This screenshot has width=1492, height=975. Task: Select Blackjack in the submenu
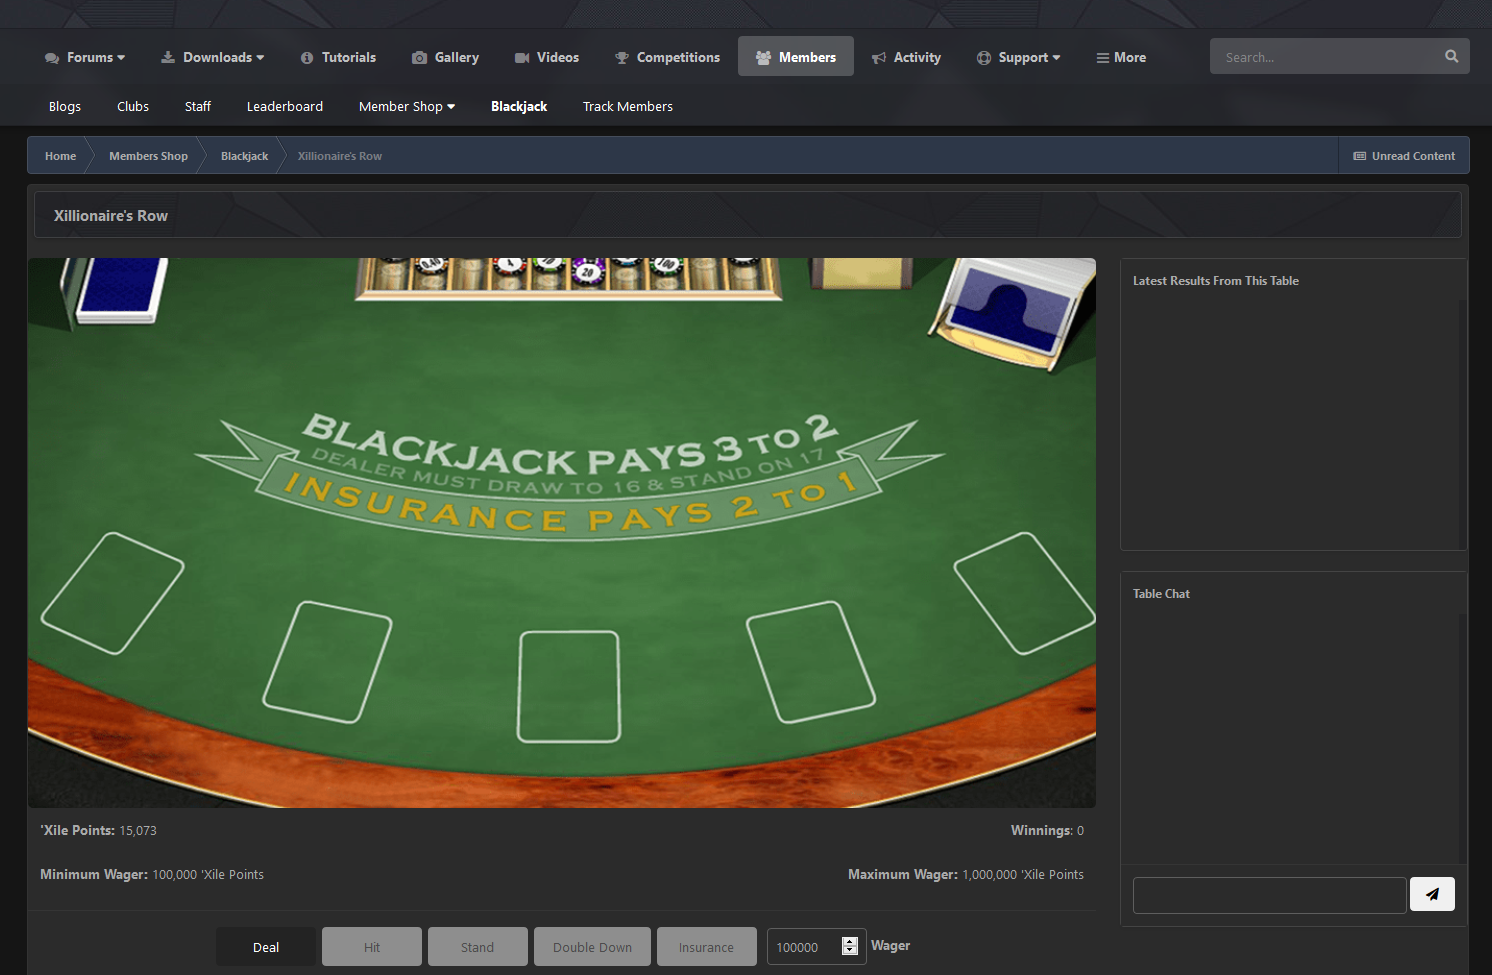[x=519, y=106]
